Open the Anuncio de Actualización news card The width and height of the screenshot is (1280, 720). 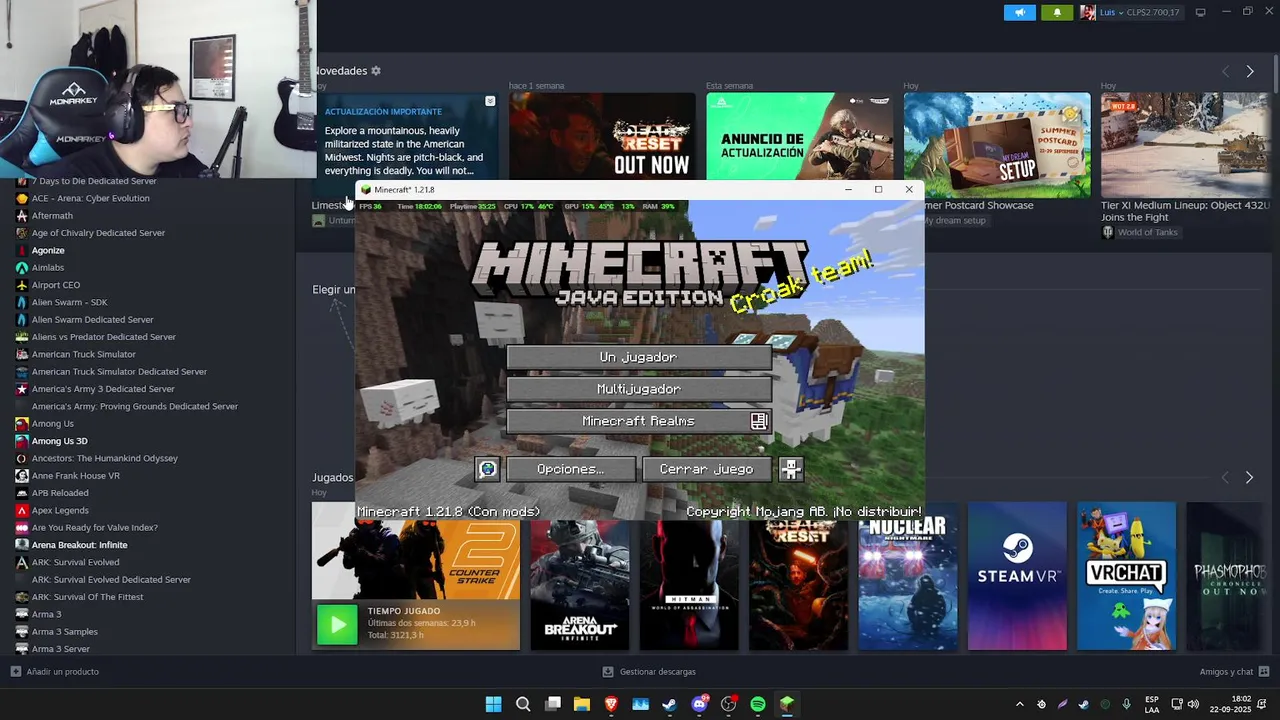(x=800, y=139)
